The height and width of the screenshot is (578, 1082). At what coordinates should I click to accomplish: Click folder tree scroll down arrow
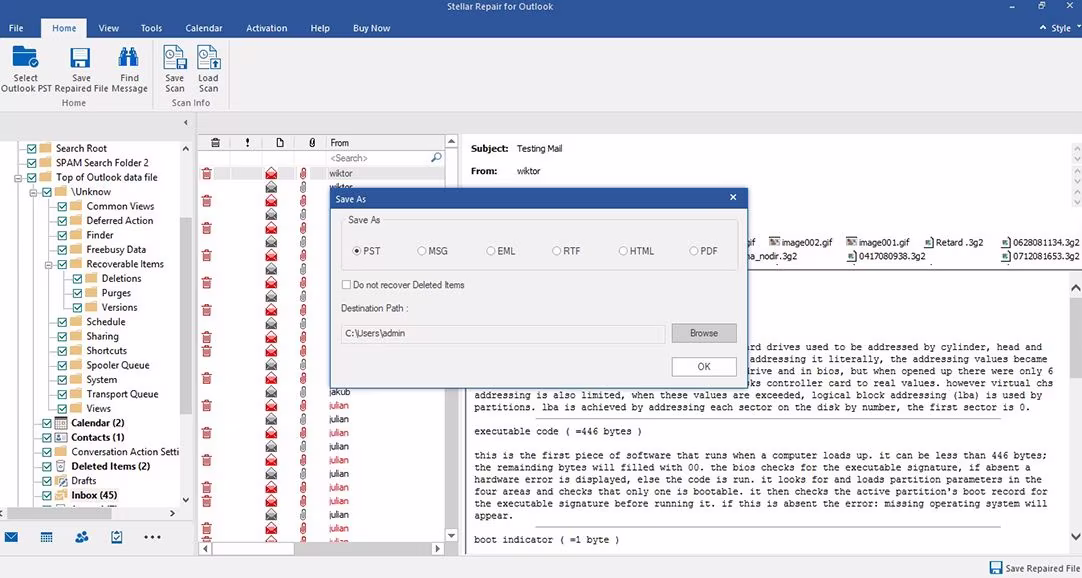[185, 499]
